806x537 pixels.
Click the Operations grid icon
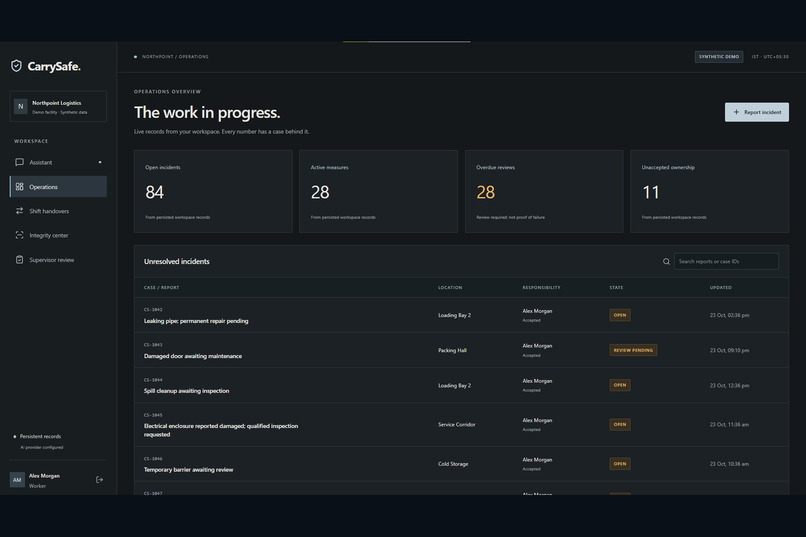coord(20,187)
